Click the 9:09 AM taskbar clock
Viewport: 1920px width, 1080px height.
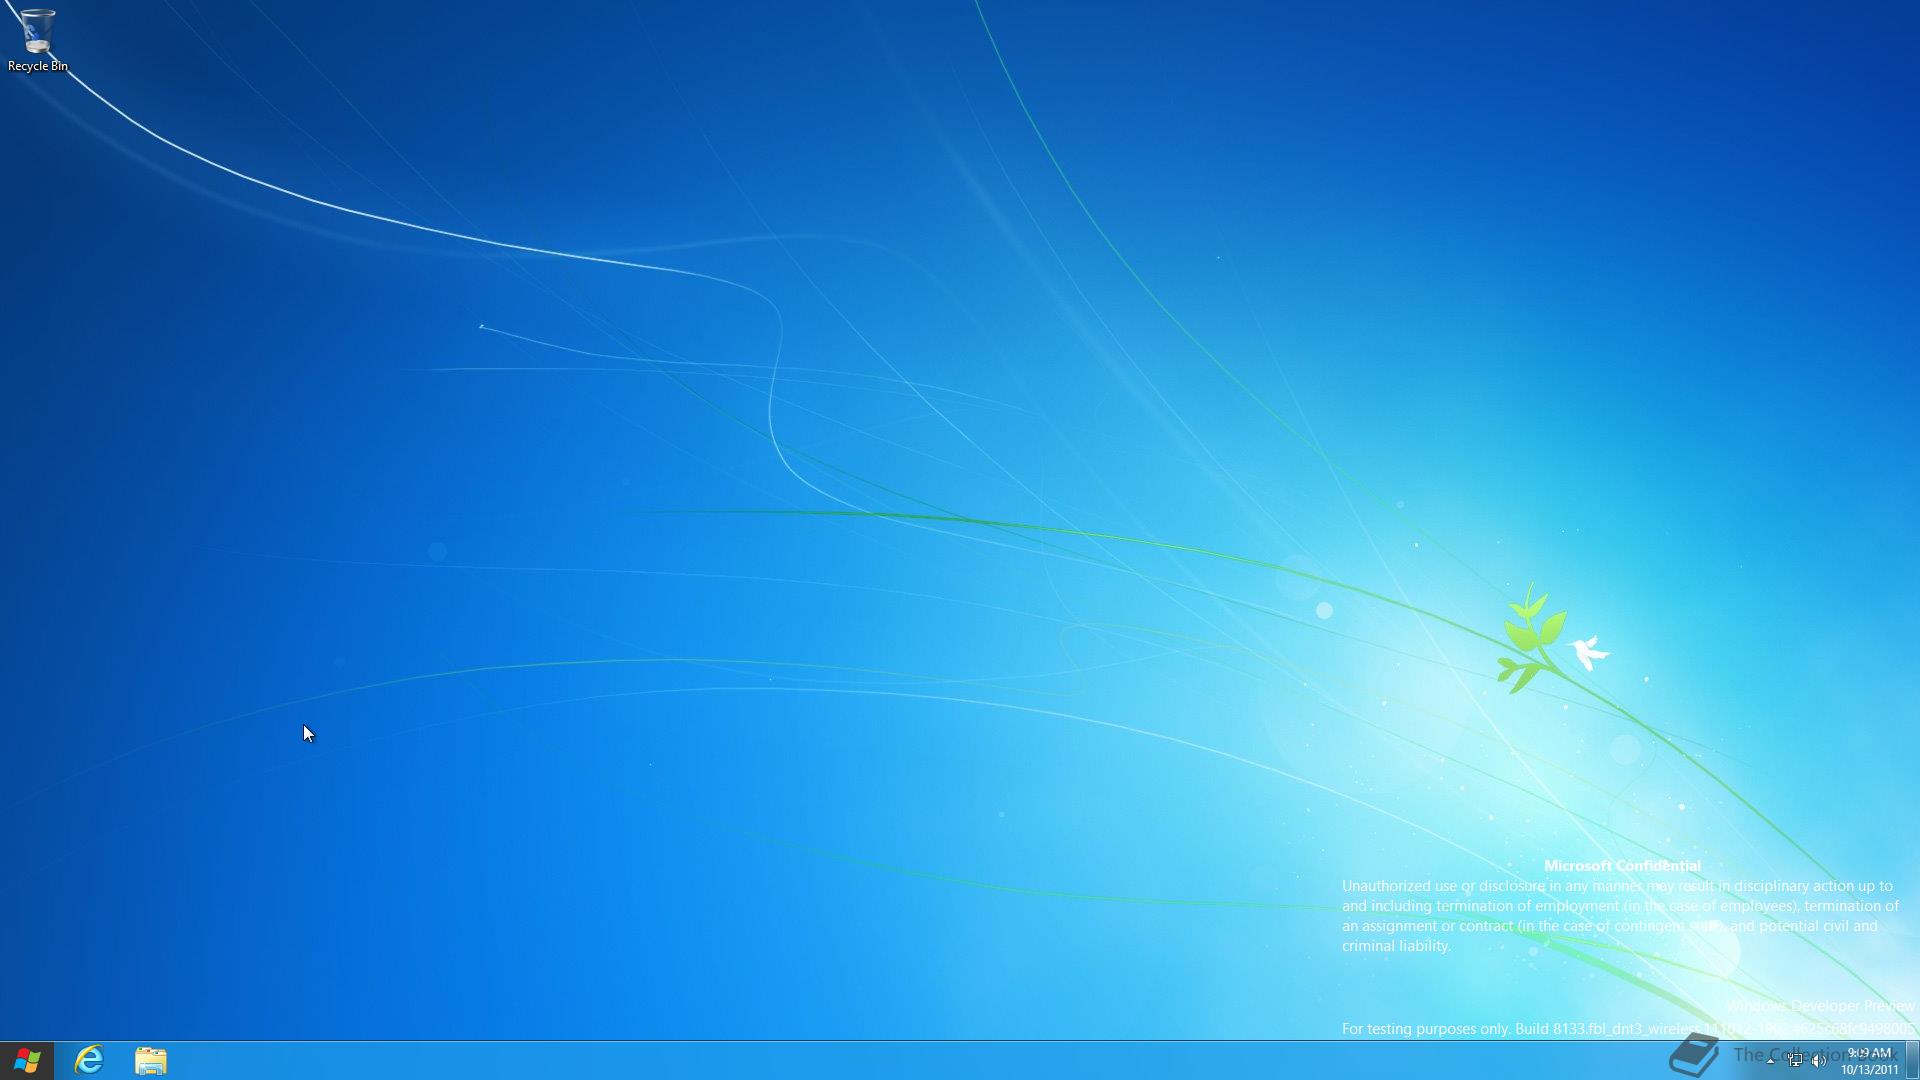[x=1869, y=1052]
